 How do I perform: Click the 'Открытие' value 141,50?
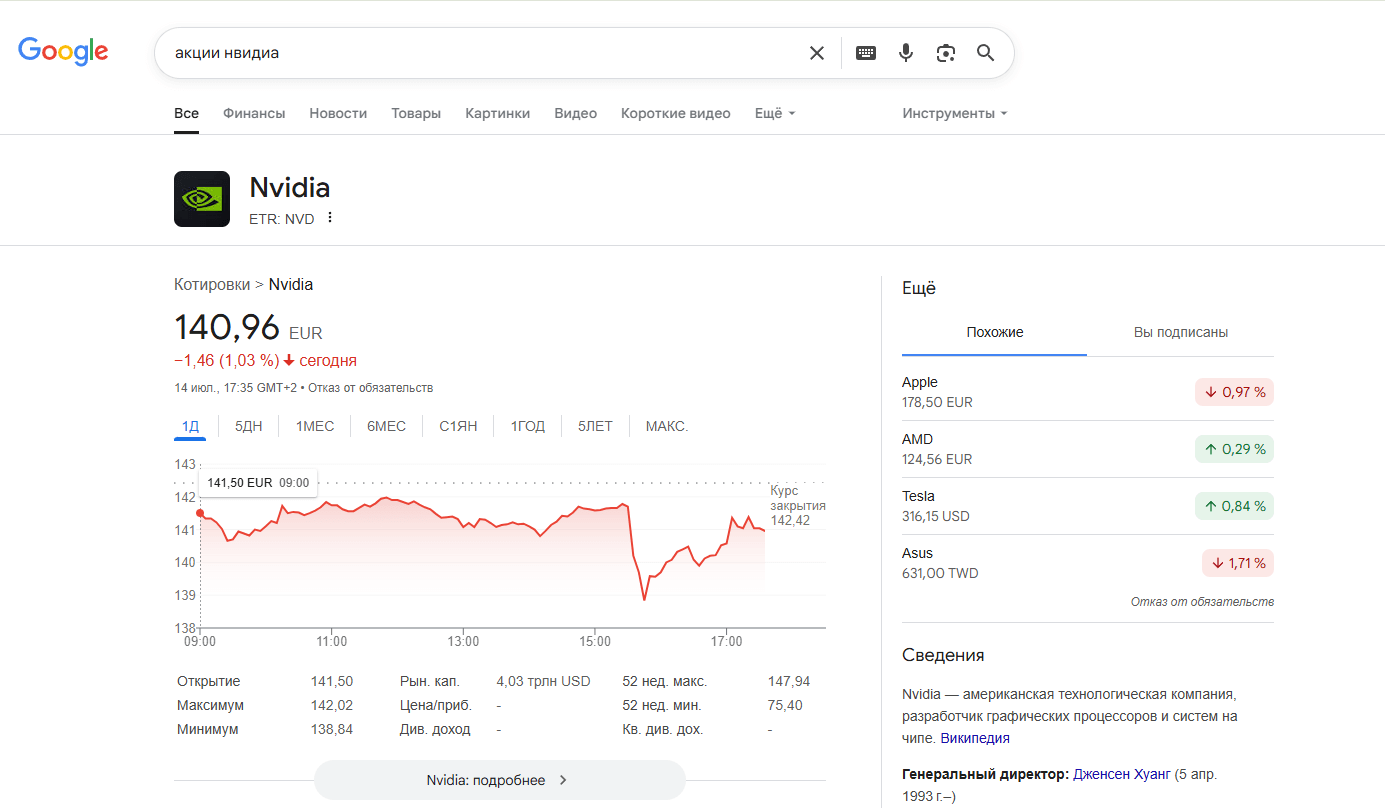point(332,682)
